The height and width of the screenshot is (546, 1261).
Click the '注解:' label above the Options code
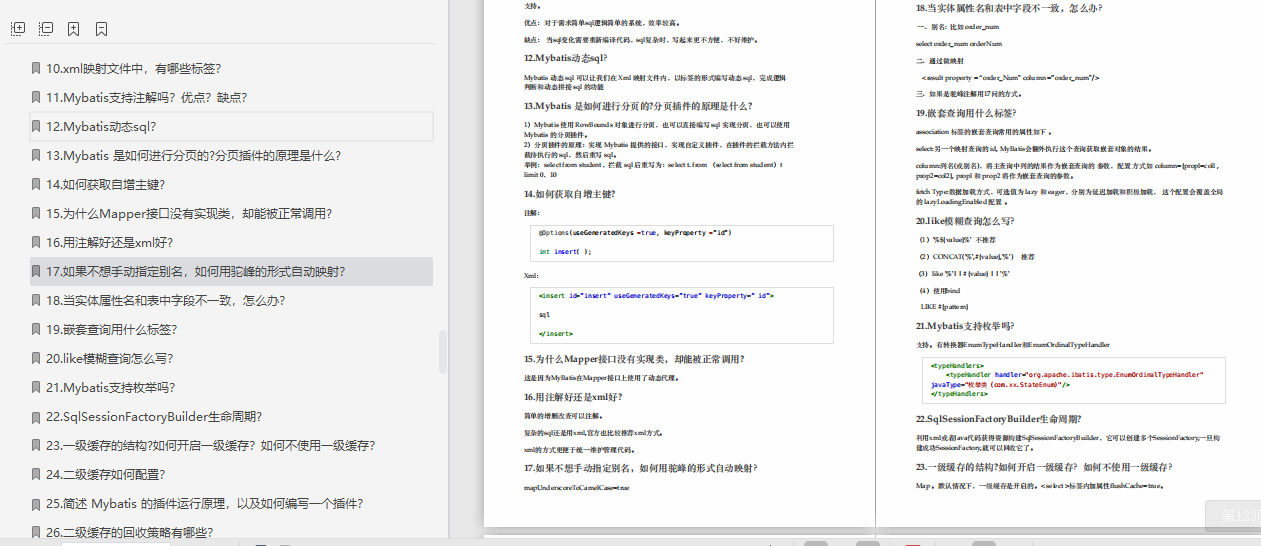pos(531,212)
